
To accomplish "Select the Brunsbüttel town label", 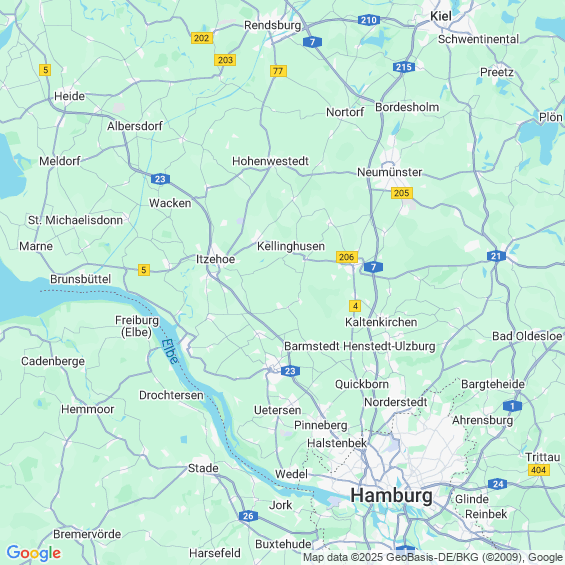I will (x=81, y=279).
